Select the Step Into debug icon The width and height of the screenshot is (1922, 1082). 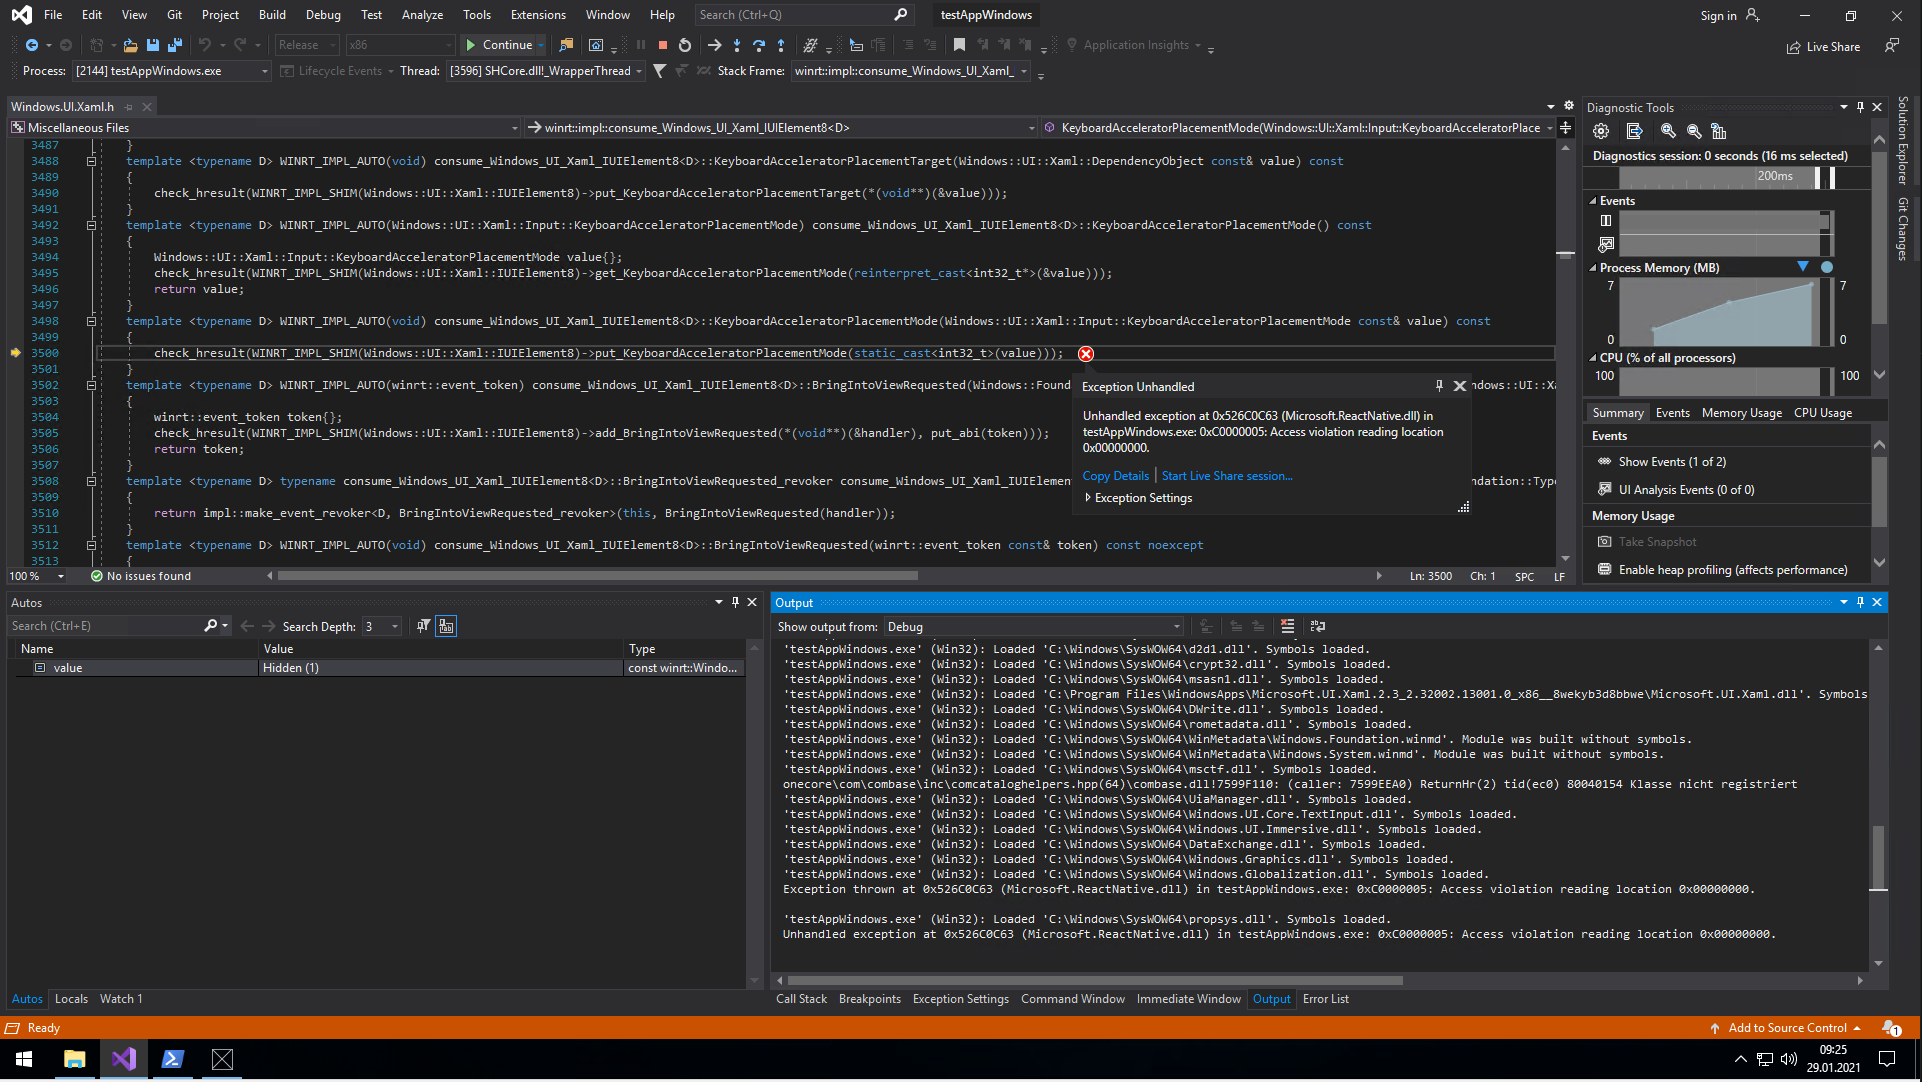click(737, 45)
